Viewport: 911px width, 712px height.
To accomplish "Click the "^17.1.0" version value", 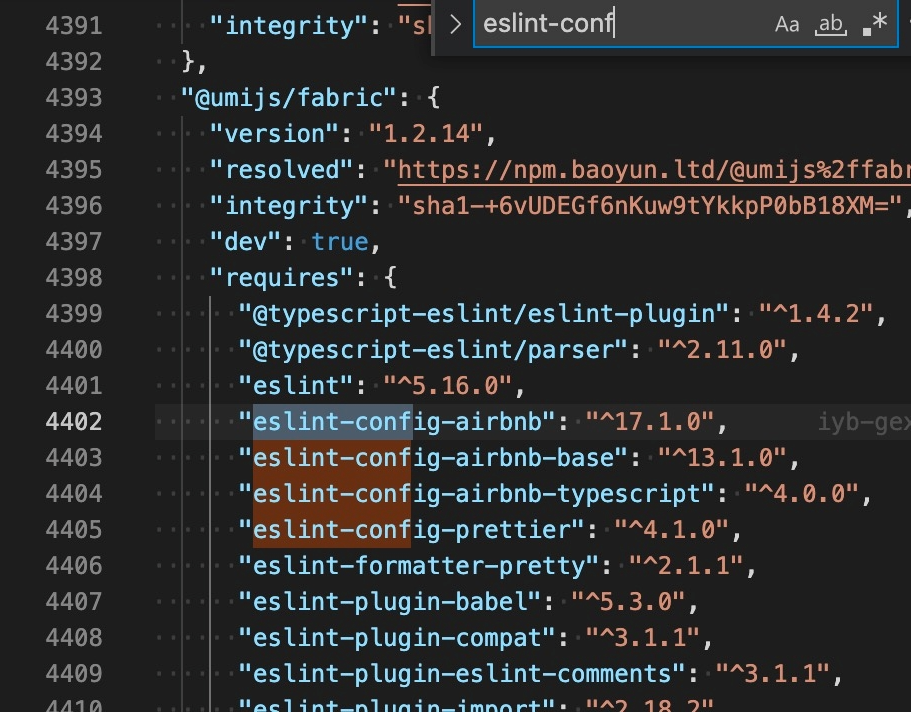I will click(x=650, y=421).
